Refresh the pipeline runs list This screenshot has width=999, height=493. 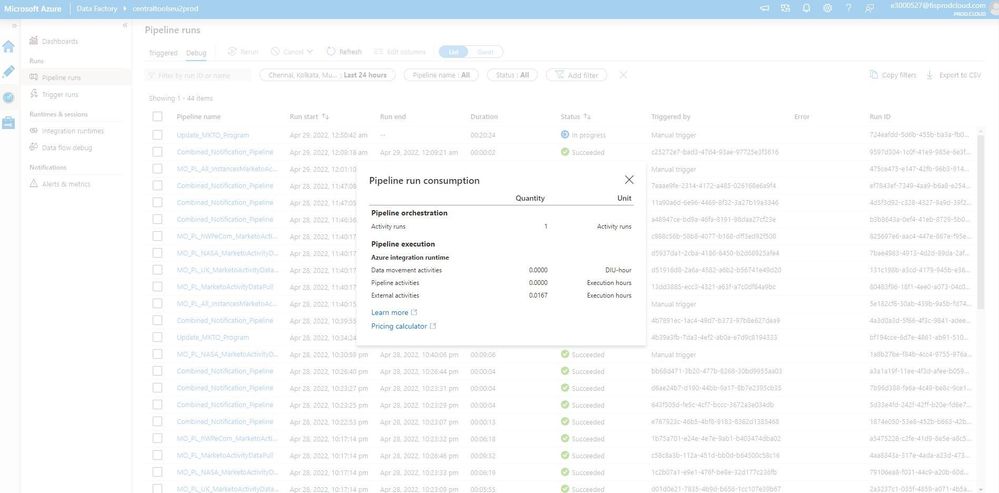343,52
